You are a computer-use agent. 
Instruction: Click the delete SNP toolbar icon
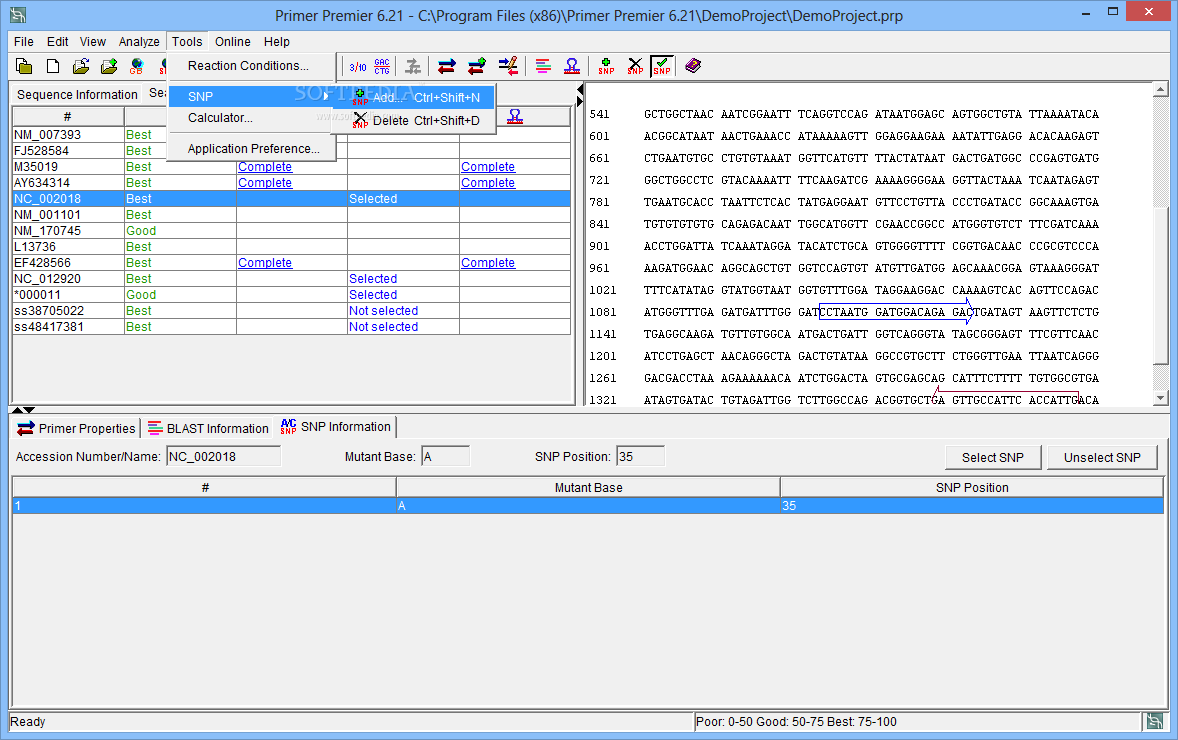[x=636, y=67]
